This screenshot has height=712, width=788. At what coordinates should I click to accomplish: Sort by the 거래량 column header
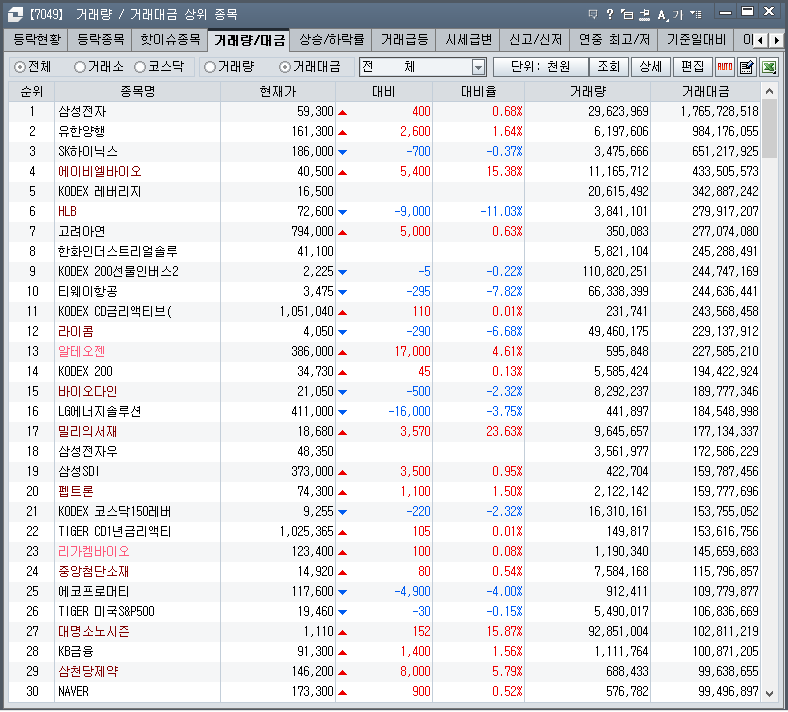587,91
